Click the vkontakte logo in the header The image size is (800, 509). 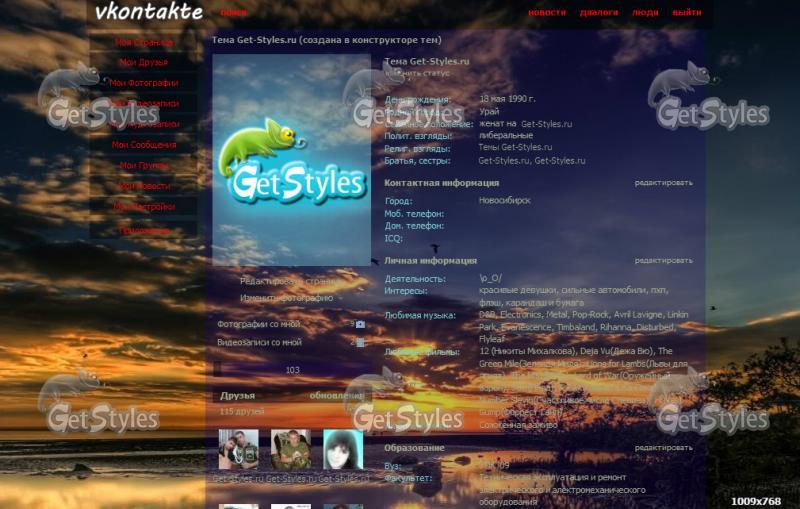[149, 12]
